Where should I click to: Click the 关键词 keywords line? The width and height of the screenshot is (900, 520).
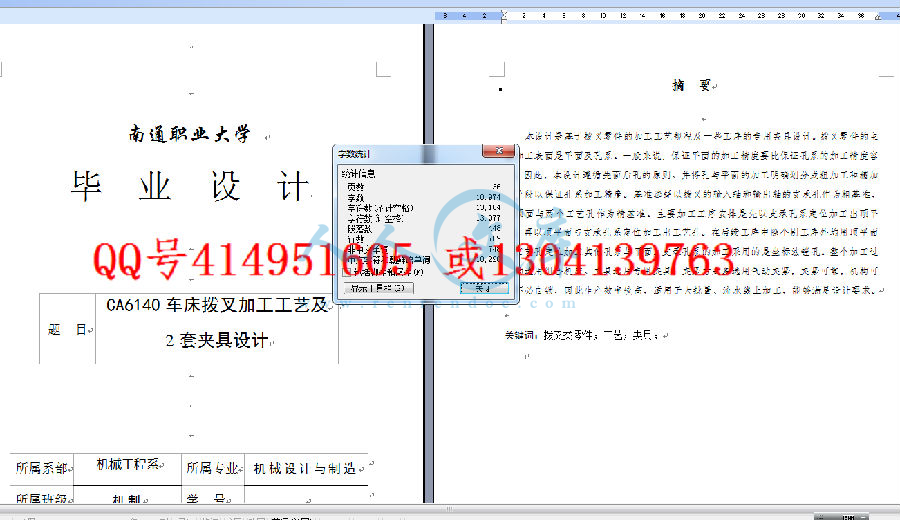(581, 335)
